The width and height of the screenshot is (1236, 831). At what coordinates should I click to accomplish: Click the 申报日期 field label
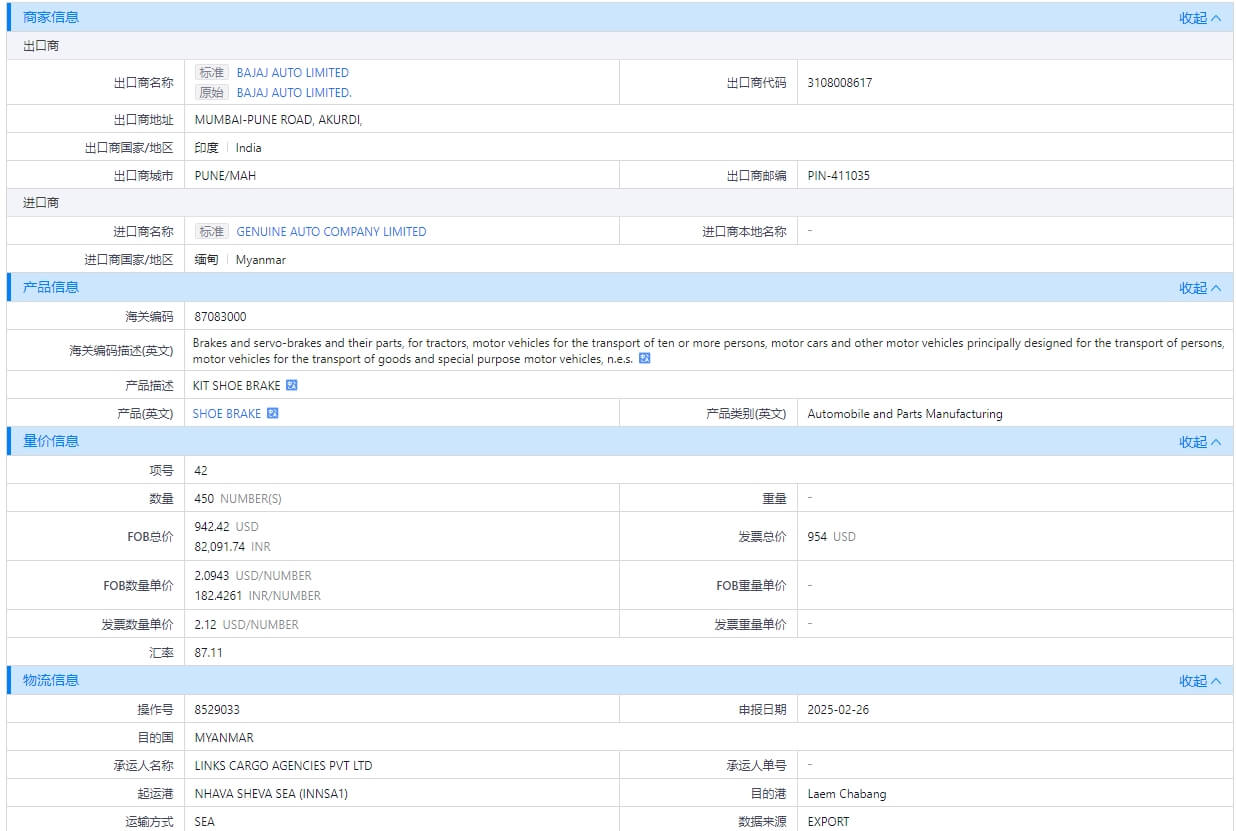762,710
